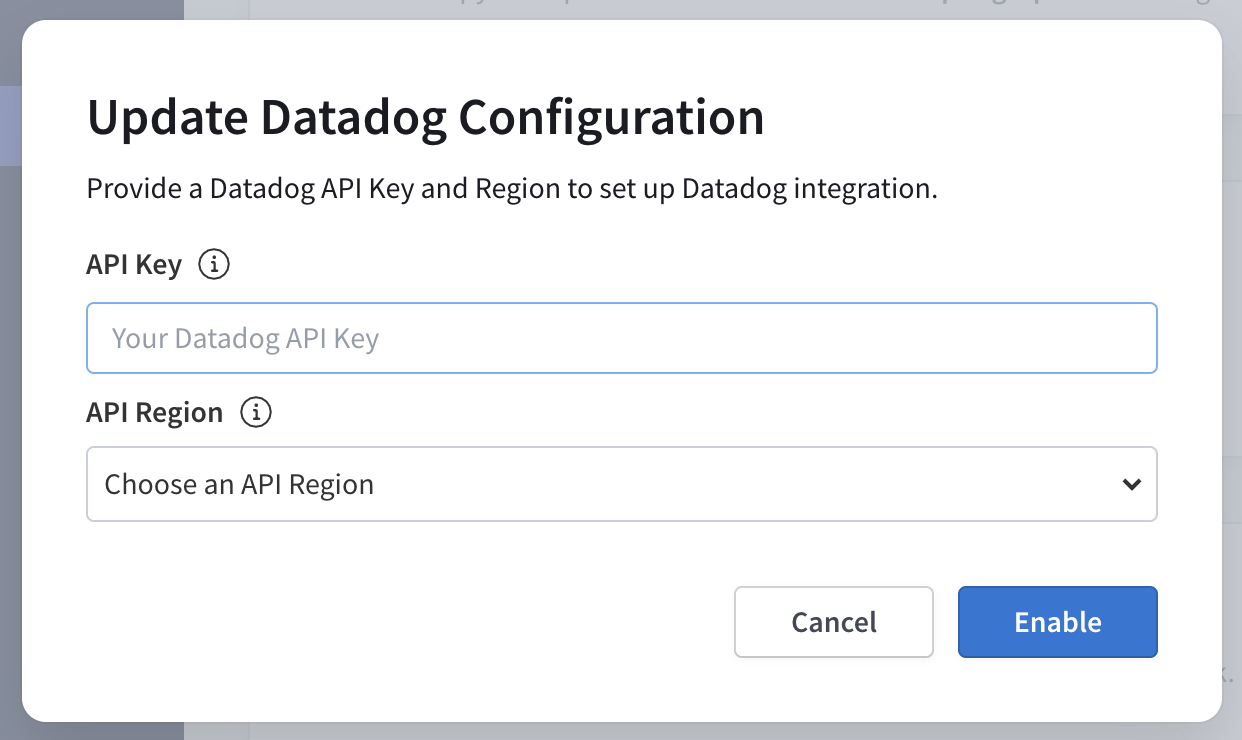Image resolution: width=1242 pixels, height=740 pixels.
Task: Click the API Key field label
Action: click(x=133, y=263)
